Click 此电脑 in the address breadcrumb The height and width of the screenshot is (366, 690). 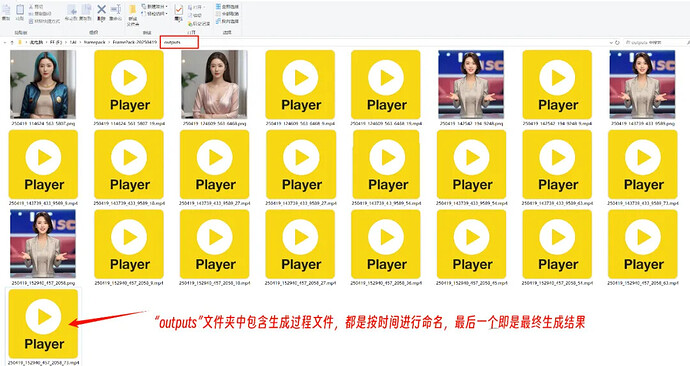point(36,42)
